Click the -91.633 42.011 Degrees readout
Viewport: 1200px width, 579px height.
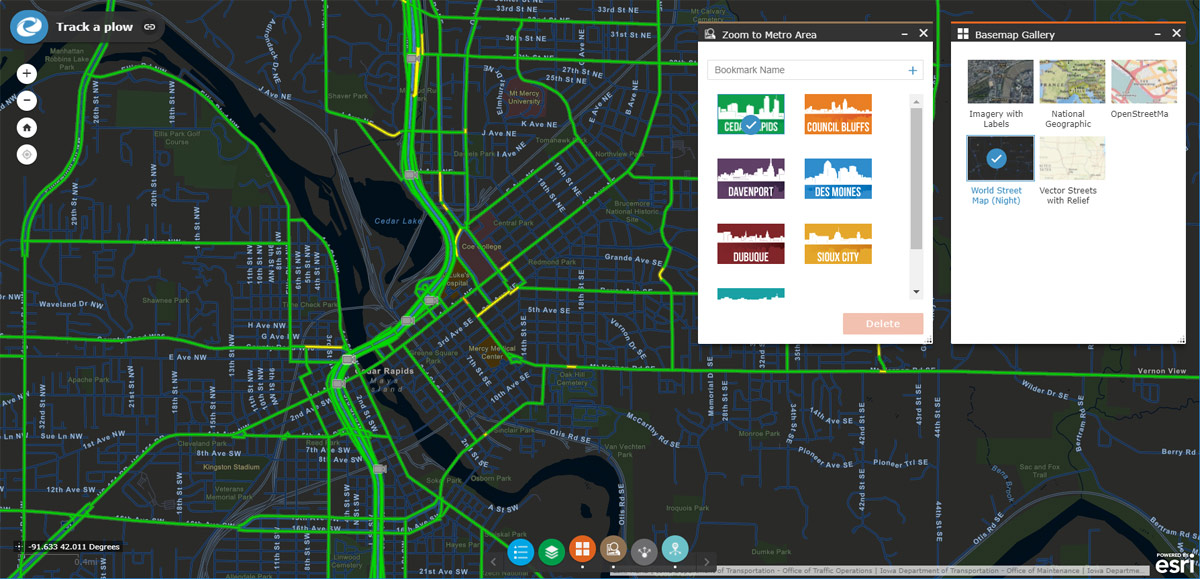tap(74, 547)
